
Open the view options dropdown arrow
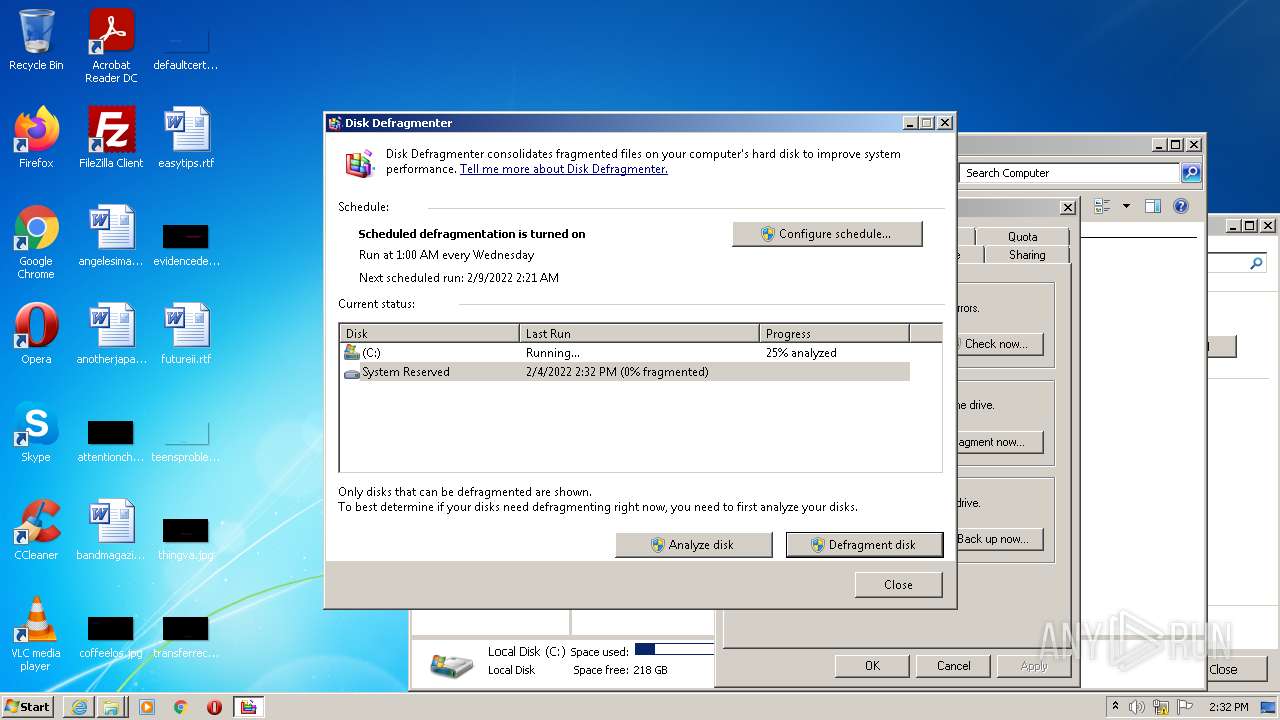tap(1126, 206)
